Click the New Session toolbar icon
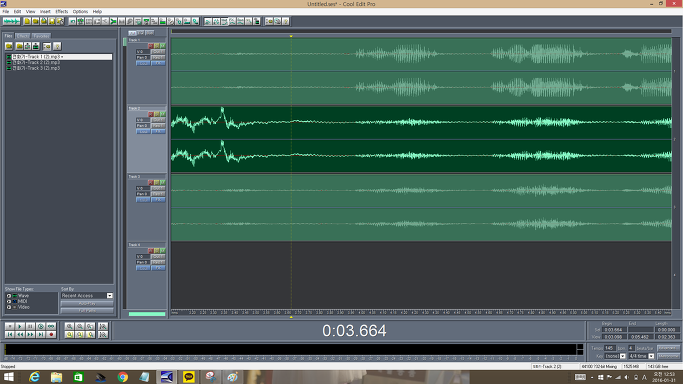This screenshot has width=683, height=384. [27, 21]
